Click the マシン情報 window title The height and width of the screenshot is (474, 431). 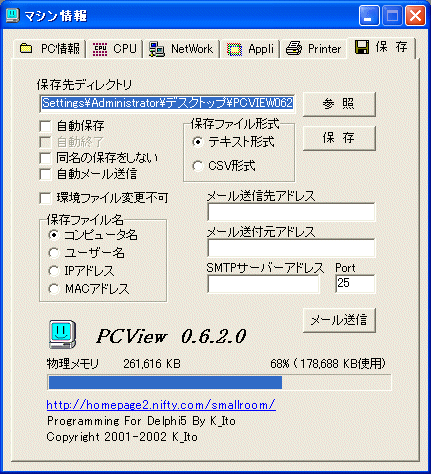point(56,16)
